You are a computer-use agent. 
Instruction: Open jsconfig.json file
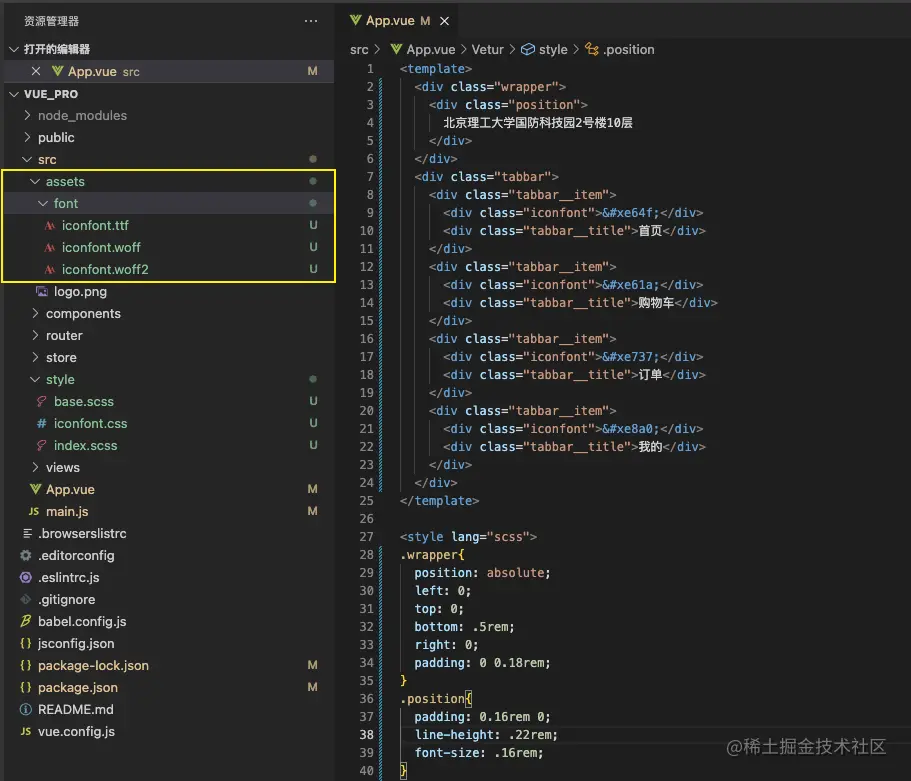click(76, 644)
